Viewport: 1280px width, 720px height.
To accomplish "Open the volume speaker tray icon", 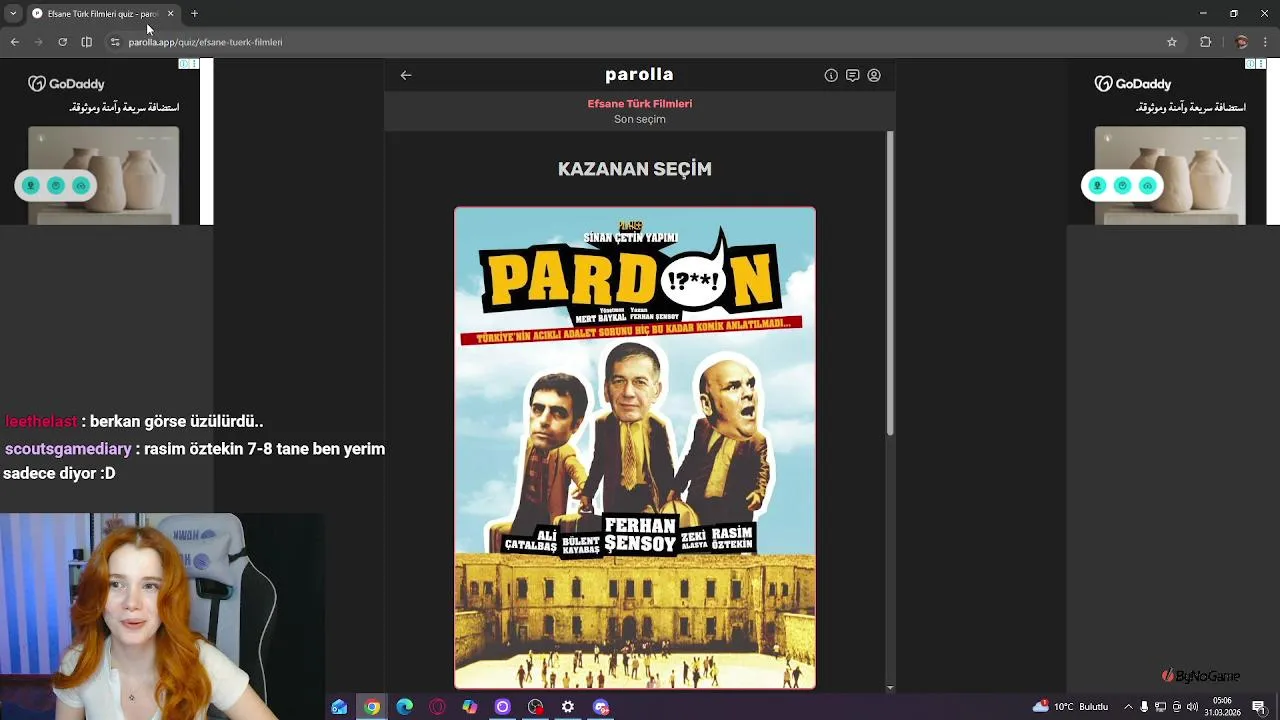I will 1192,707.
